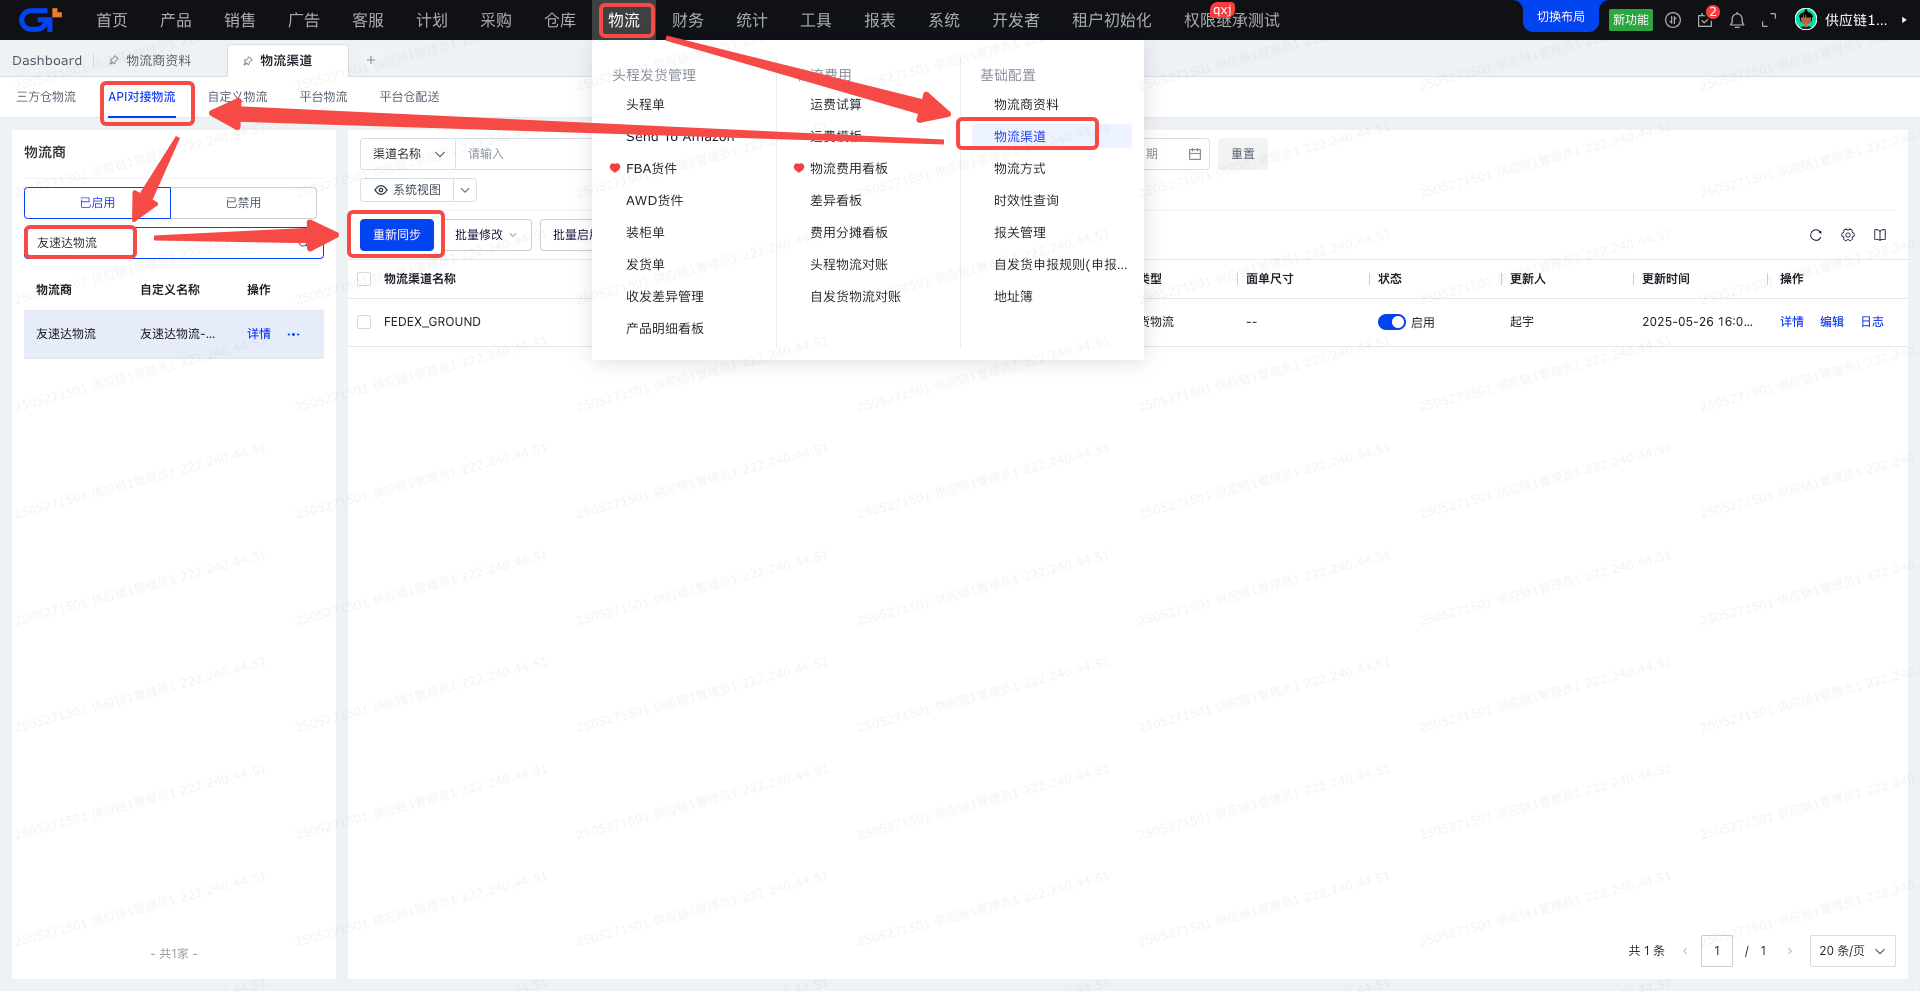Screen dimensions: 1920x992
Task: Select 物流方式 in the menu
Action: click(x=1019, y=168)
